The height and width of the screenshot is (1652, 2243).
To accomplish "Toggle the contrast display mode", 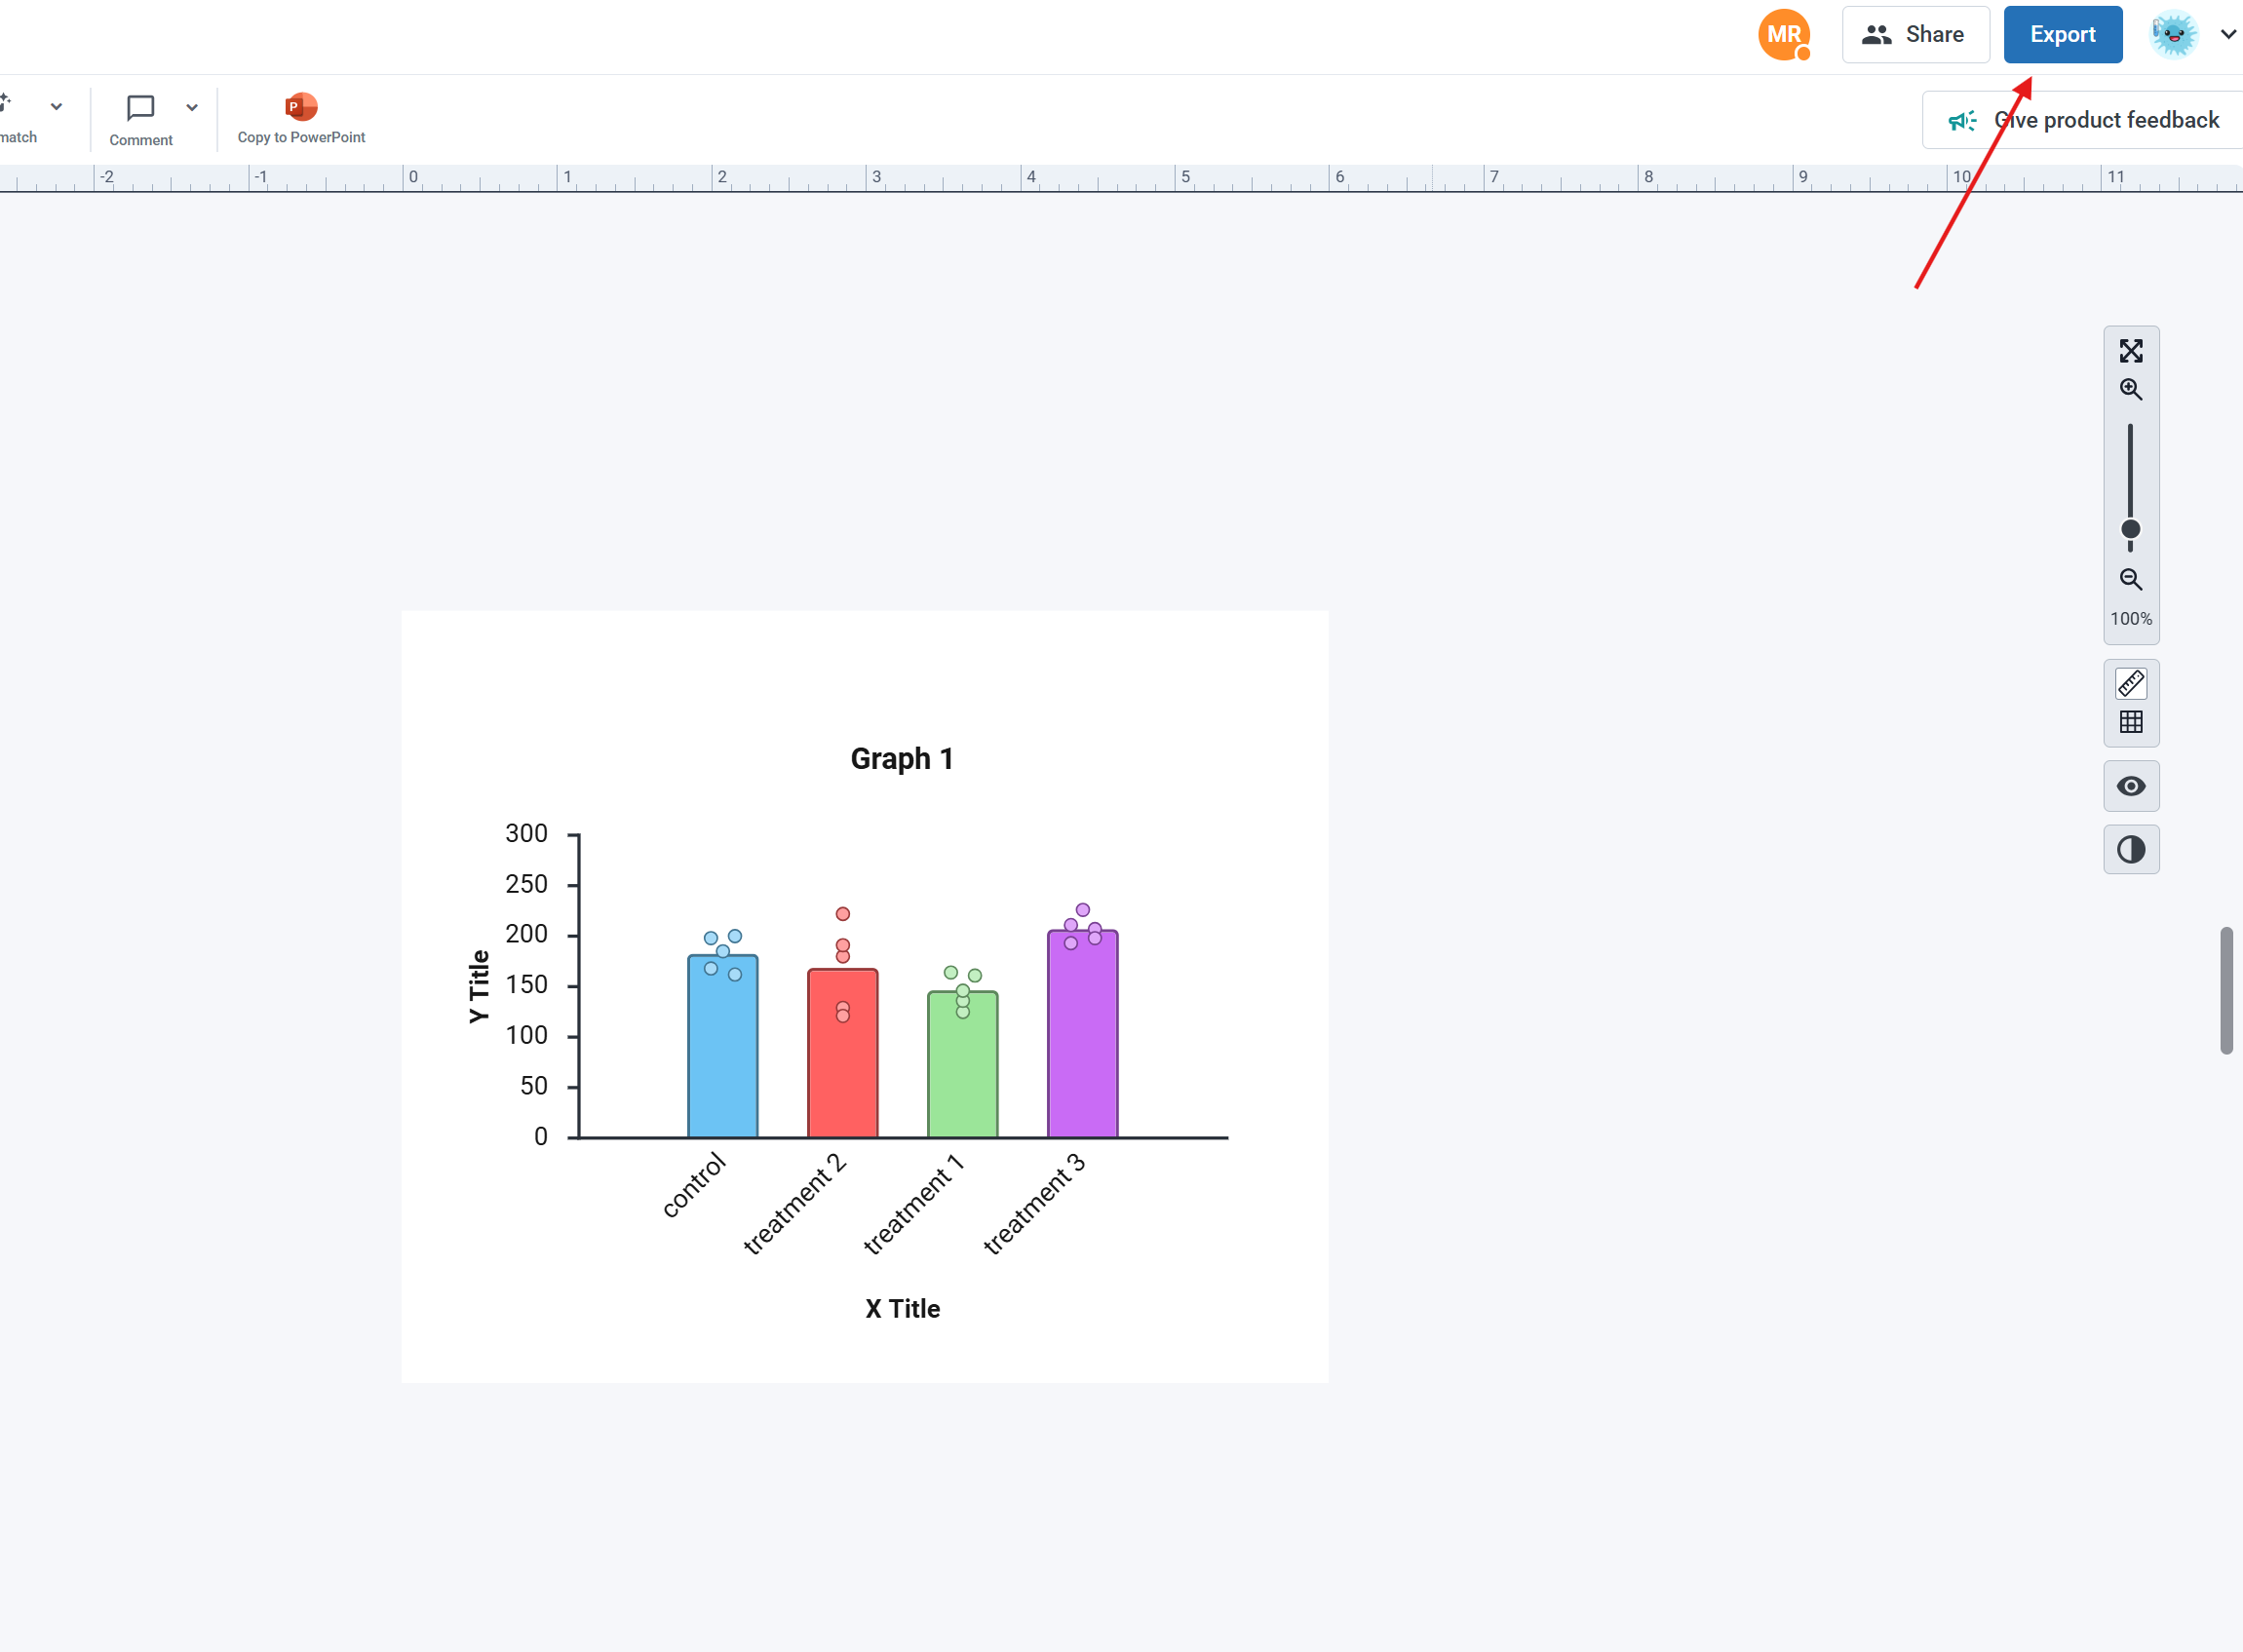I will 2131,849.
